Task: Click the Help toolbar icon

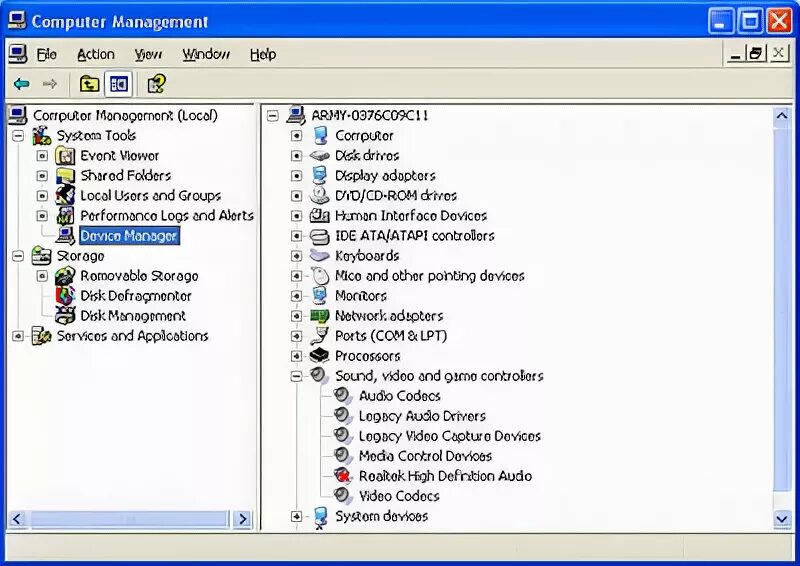Action: tap(156, 84)
